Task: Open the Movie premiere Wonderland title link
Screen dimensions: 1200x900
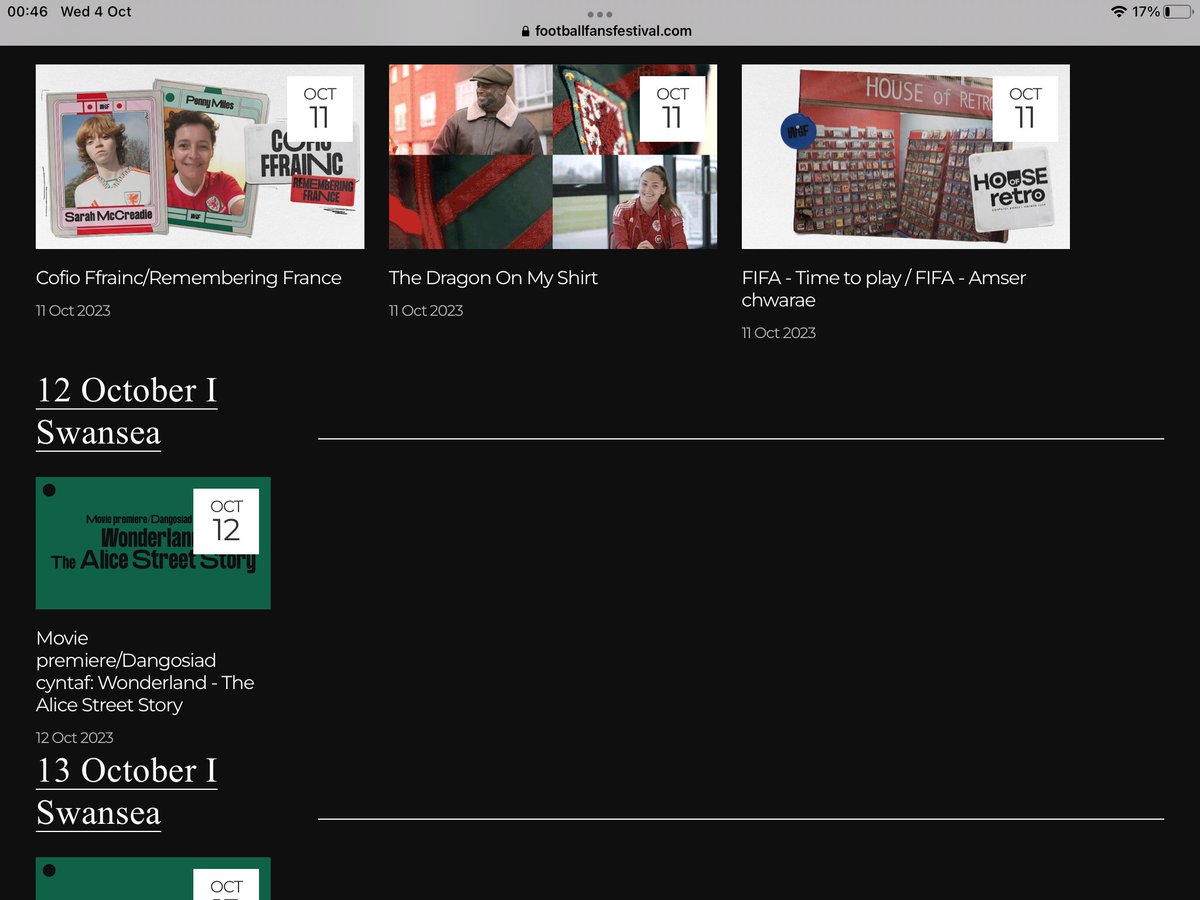Action: pyautogui.click(x=145, y=671)
